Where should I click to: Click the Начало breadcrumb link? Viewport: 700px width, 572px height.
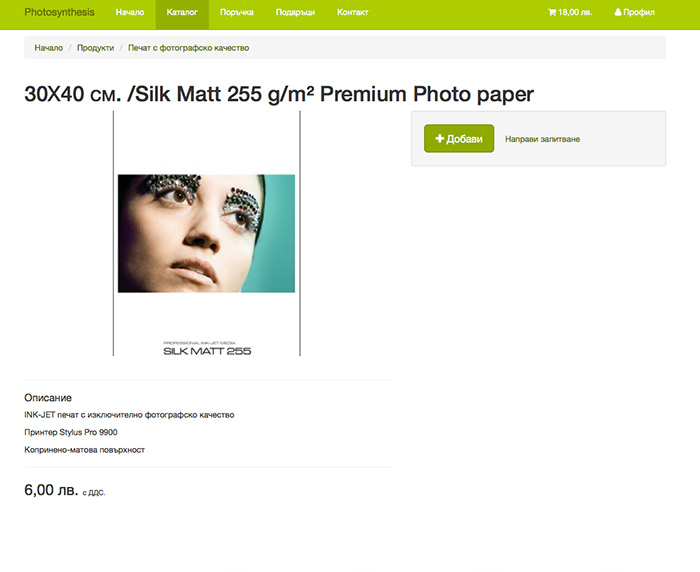pos(49,48)
